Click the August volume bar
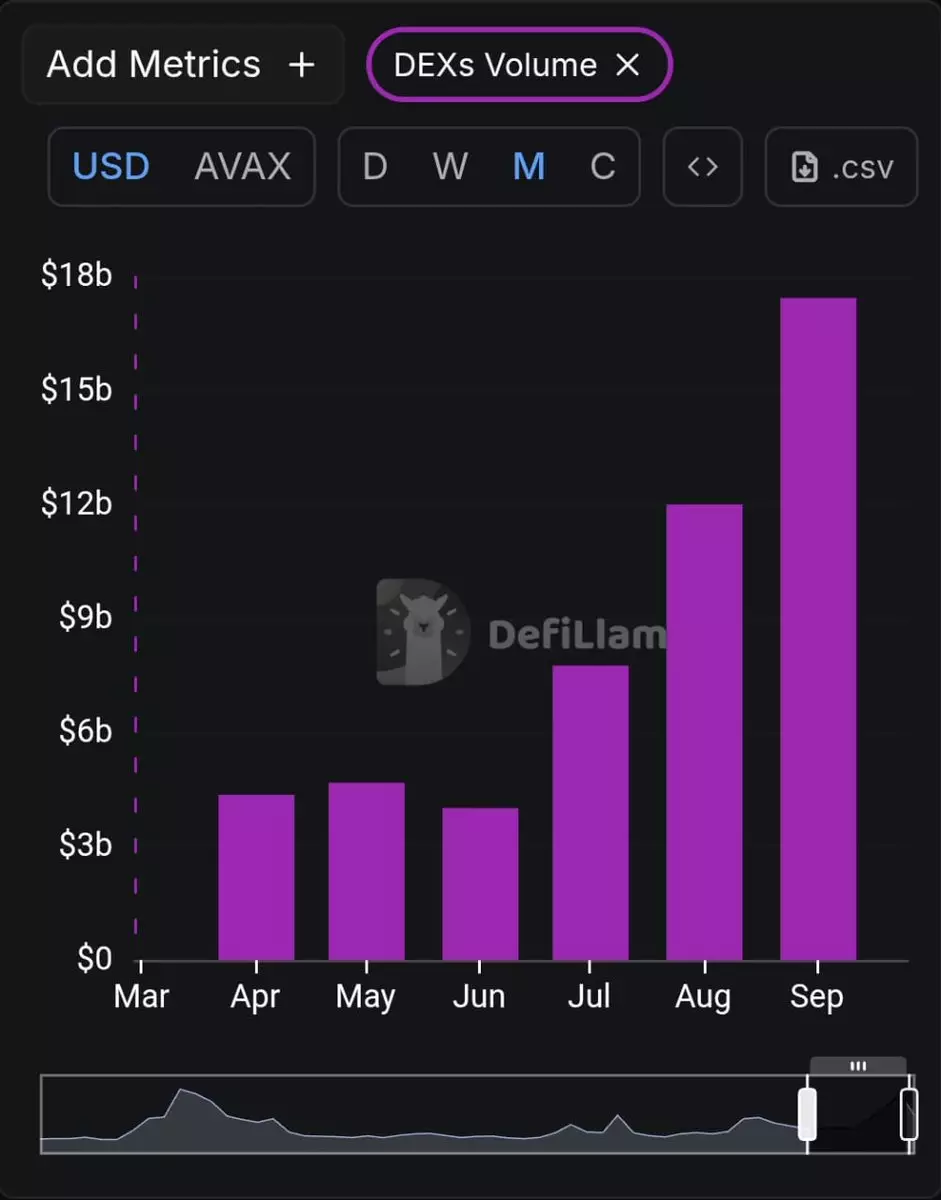The width and height of the screenshot is (941, 1200). pyautogui.click(x=704, y=732)
